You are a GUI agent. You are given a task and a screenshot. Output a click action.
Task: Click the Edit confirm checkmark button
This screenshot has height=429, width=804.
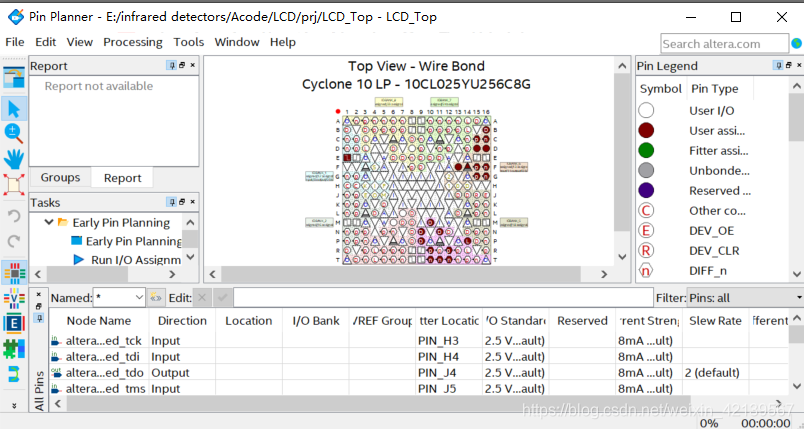(x=223, y=298)
